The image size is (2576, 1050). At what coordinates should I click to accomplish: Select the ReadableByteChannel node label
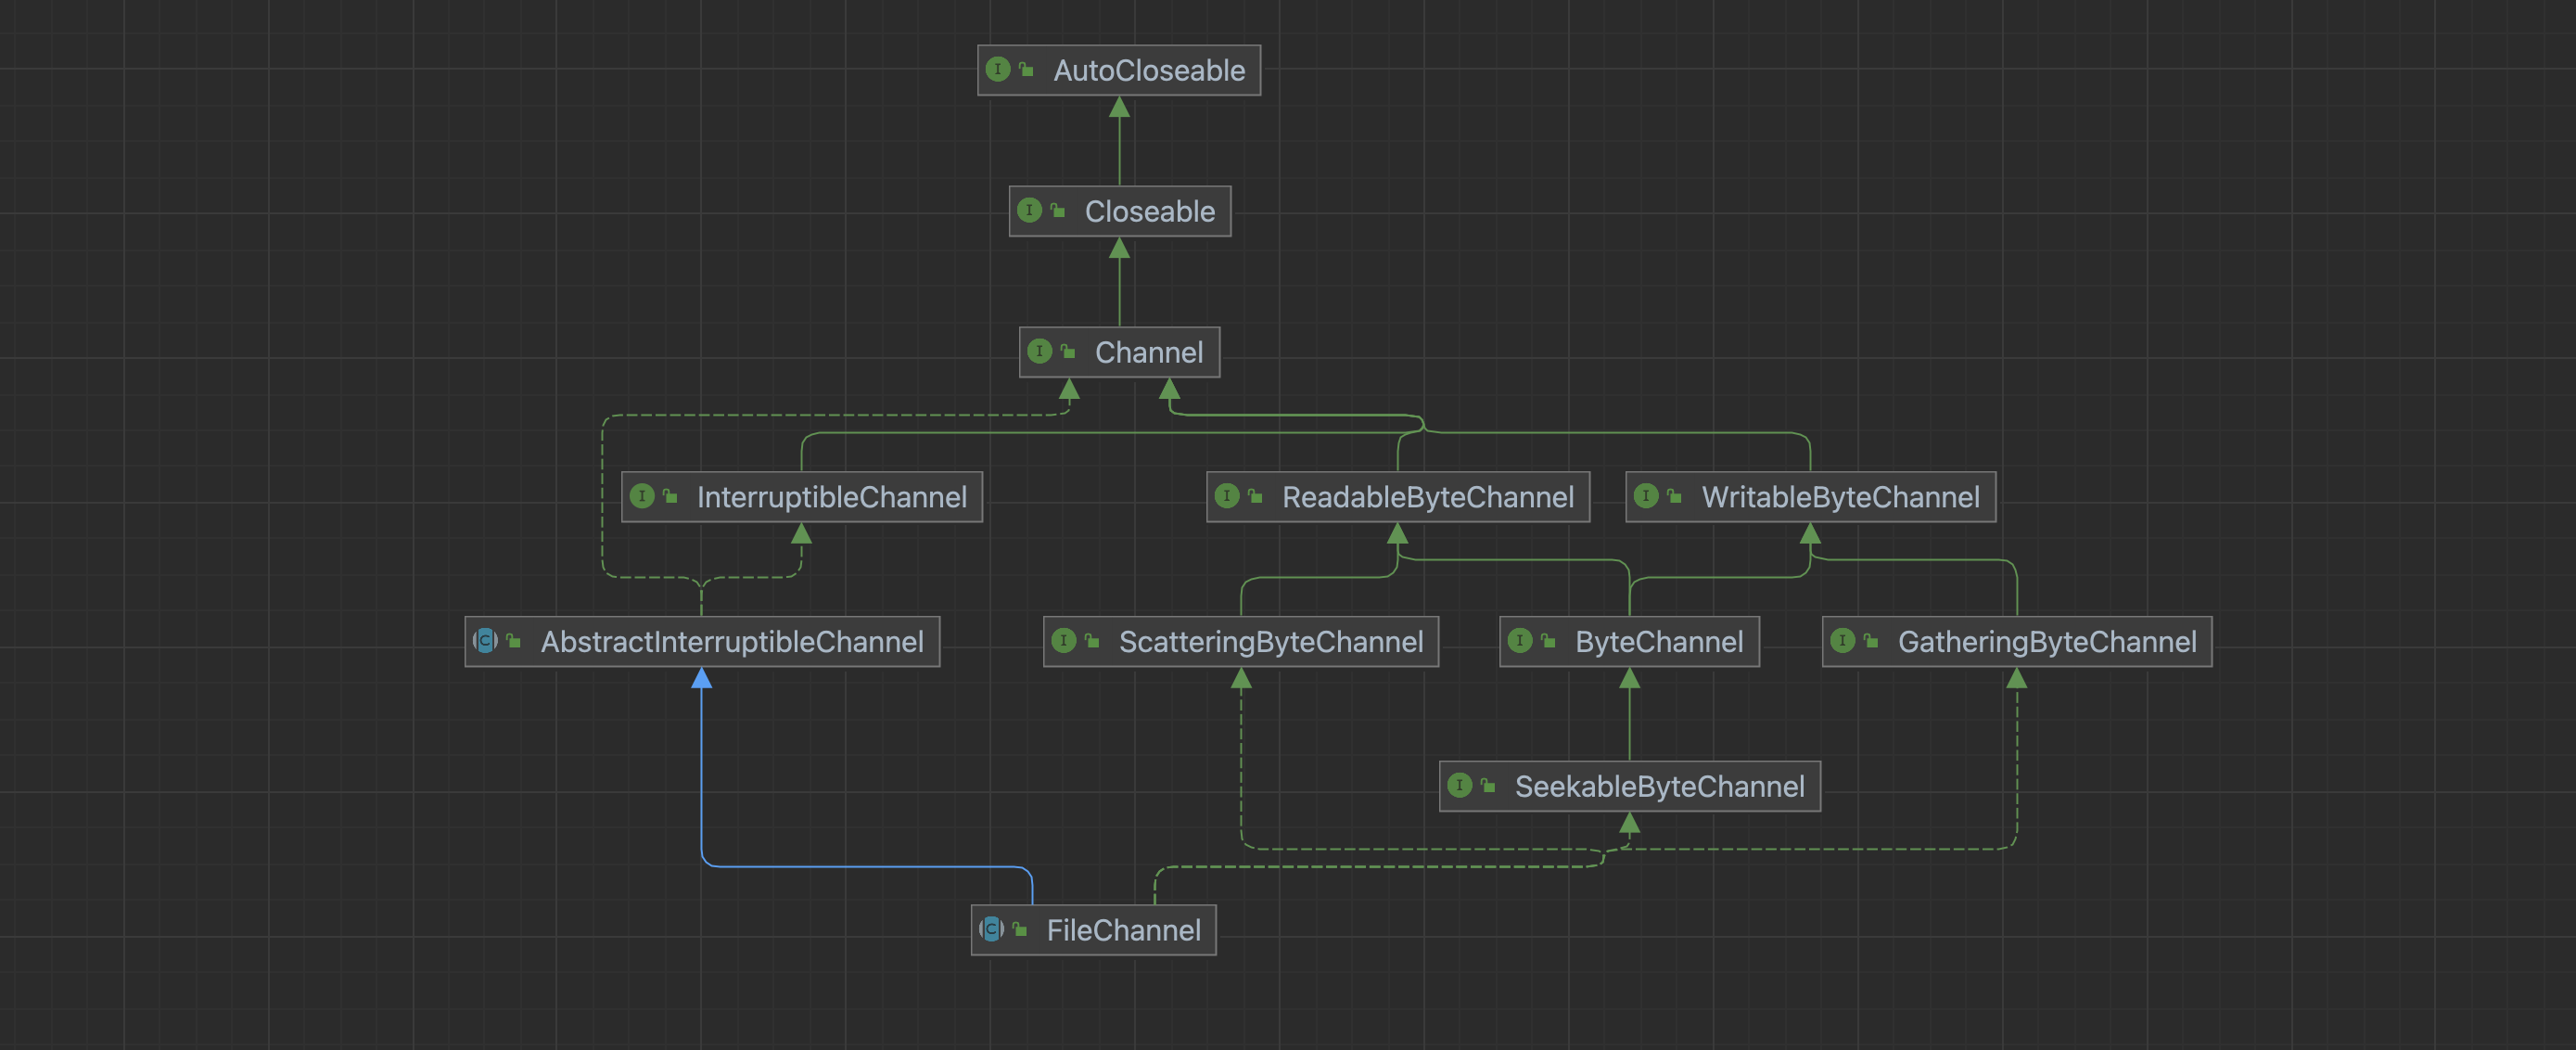[x=1428, y=497]
